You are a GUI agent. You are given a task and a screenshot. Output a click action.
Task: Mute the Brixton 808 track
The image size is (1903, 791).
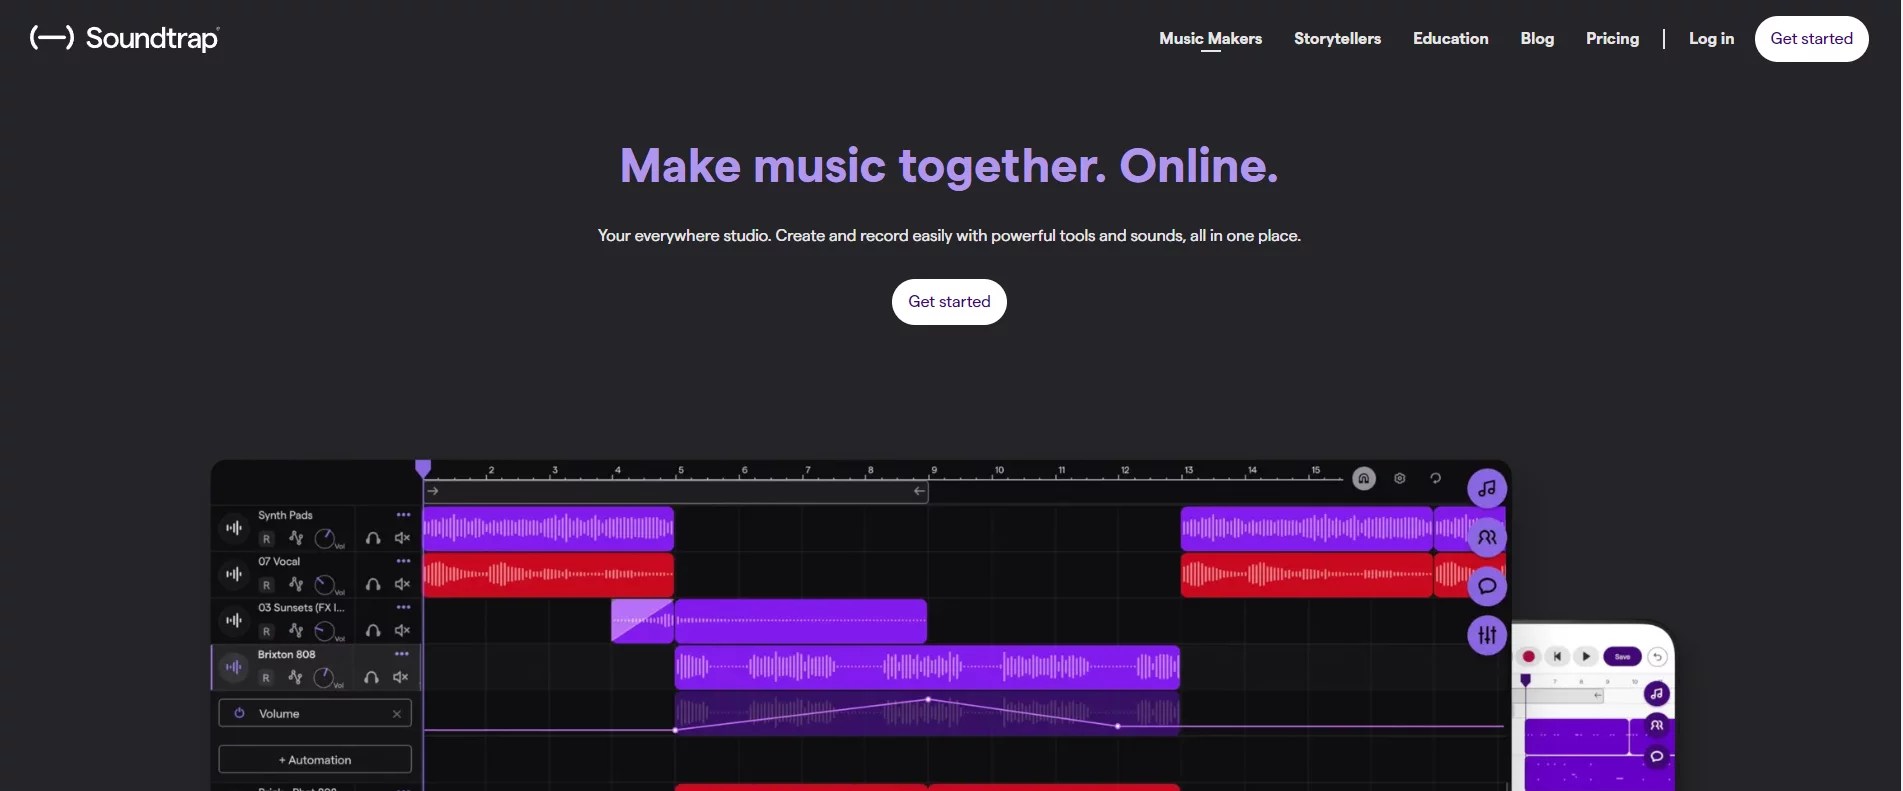pyautogui.click(x=400, y=677)
